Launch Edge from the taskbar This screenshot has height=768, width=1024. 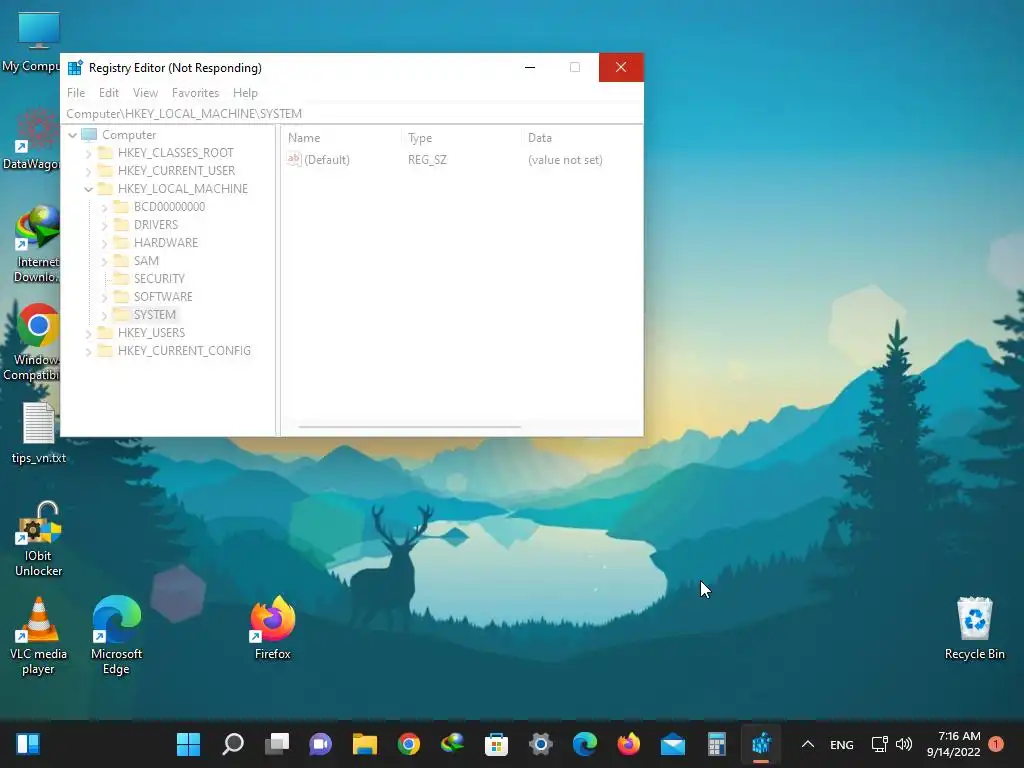584,744
